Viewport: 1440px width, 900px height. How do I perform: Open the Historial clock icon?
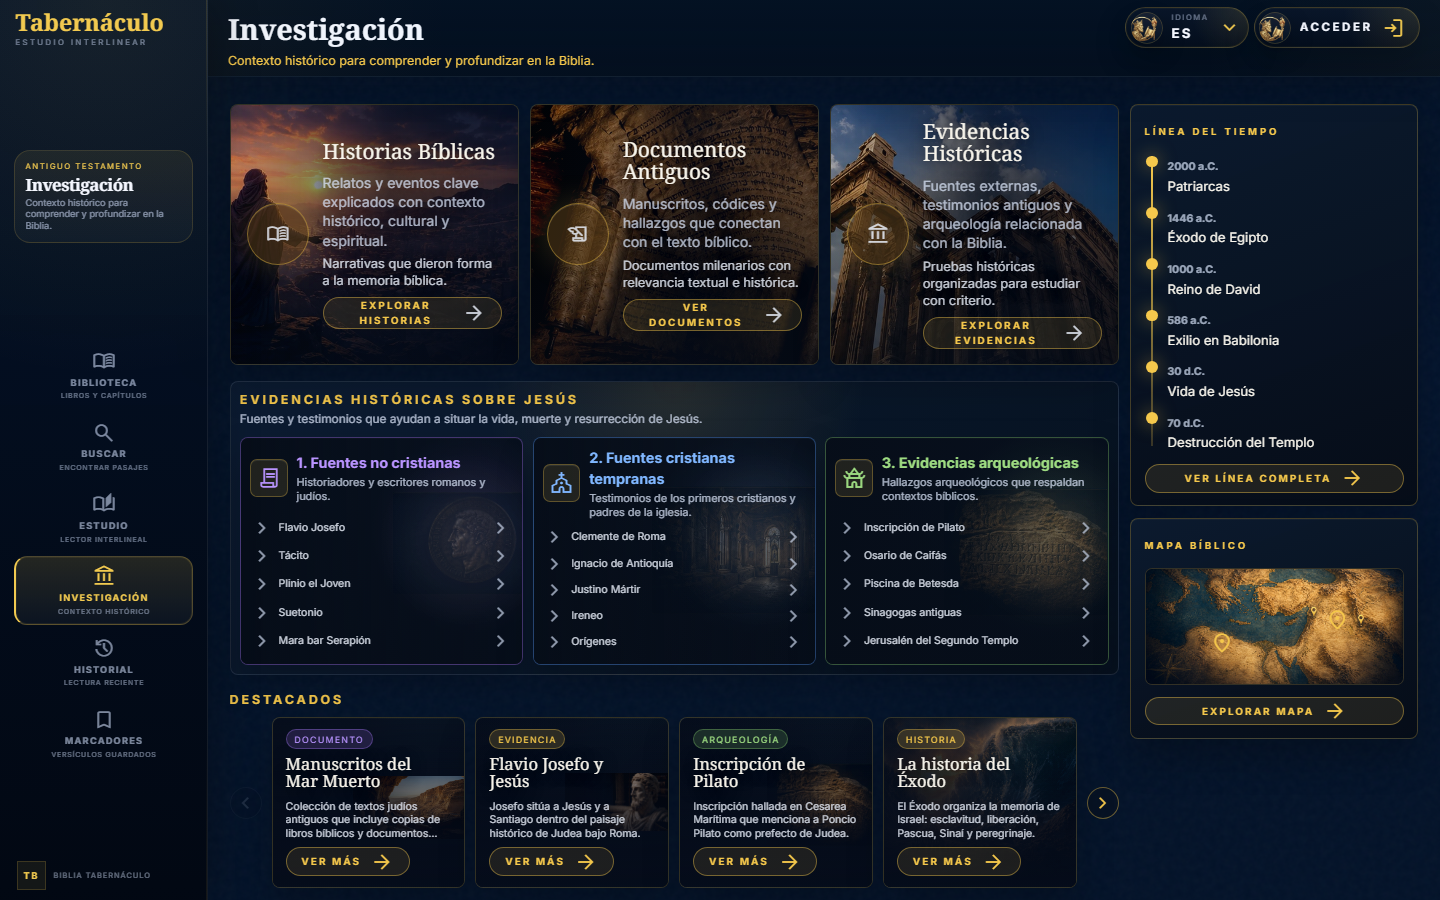(x=104, y=648)
